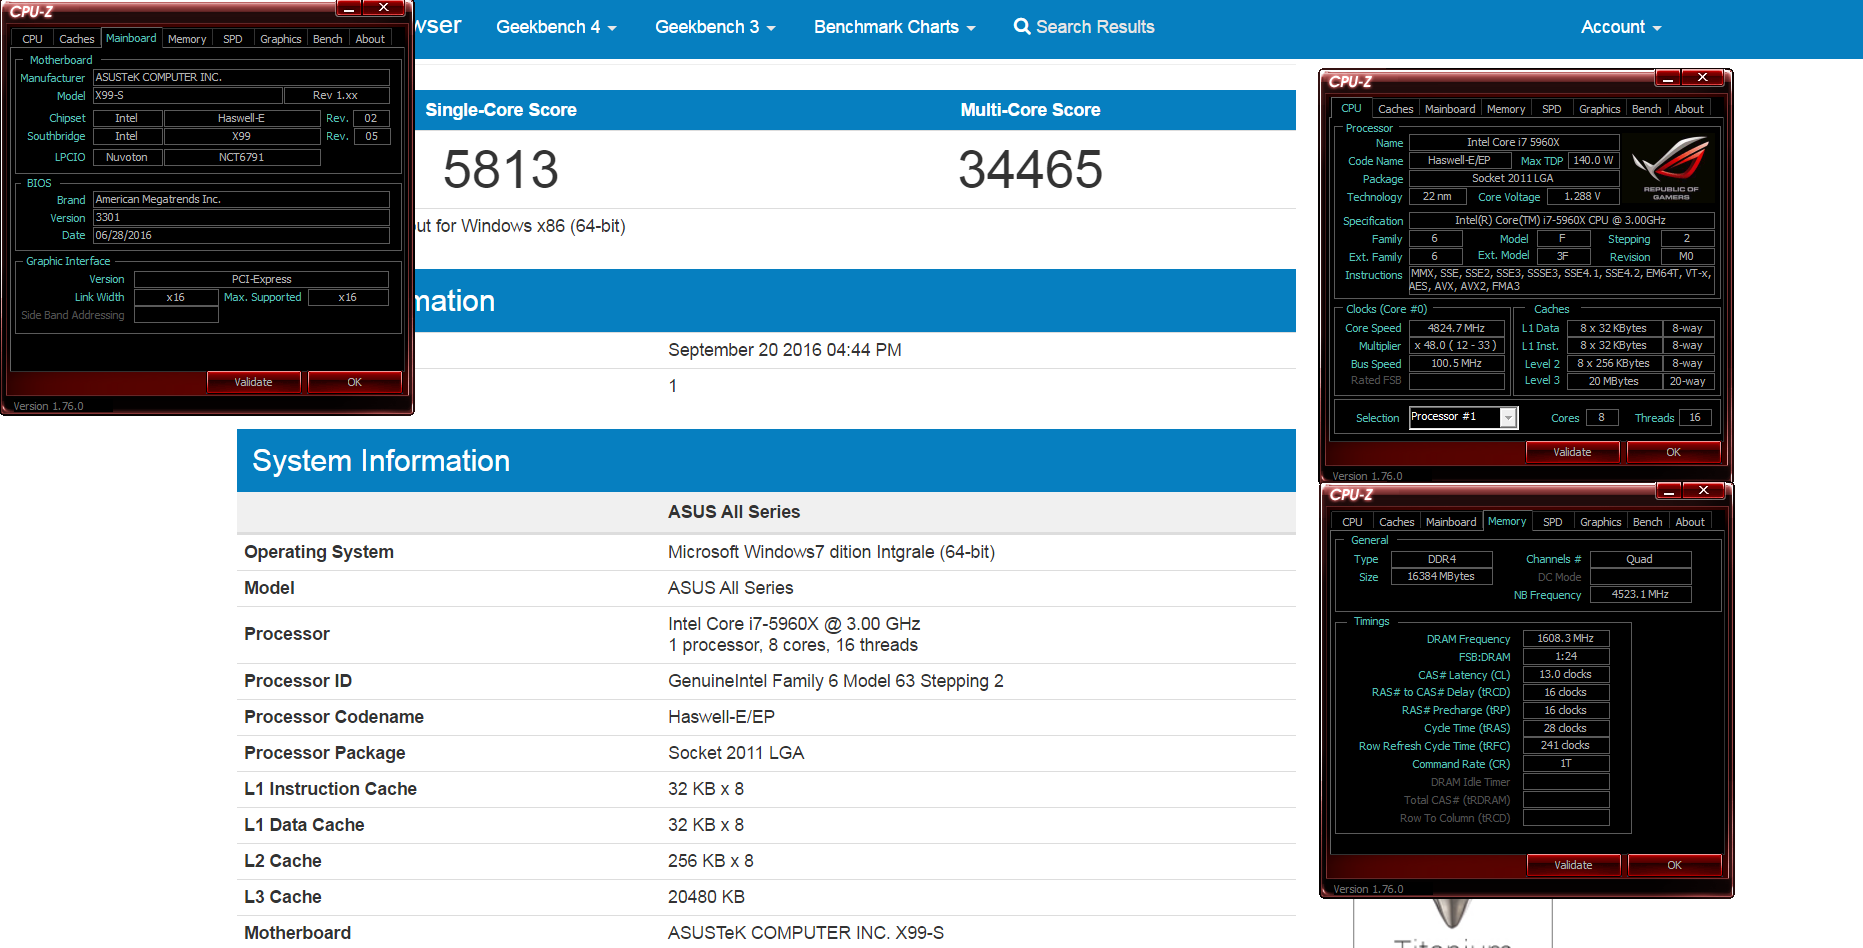Click the BIOS Version field 3301
Viewport: 1863px width, 948px height.
pos(241,217)
